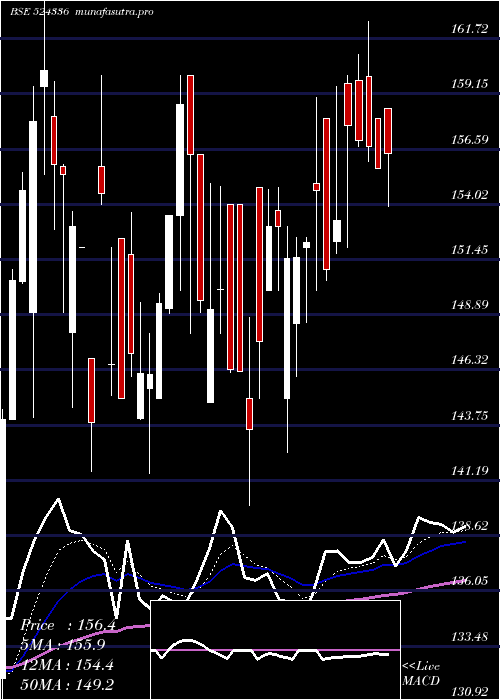The width and height of the screenshot is (500, 700).
Task: Click the 161.72 price axis label
Action: 469,29
